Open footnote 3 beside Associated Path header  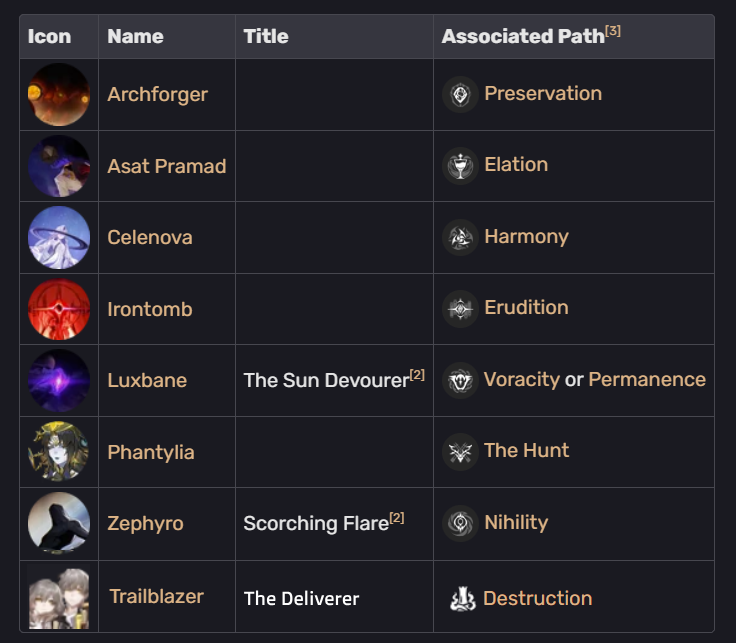pos(613,31)
